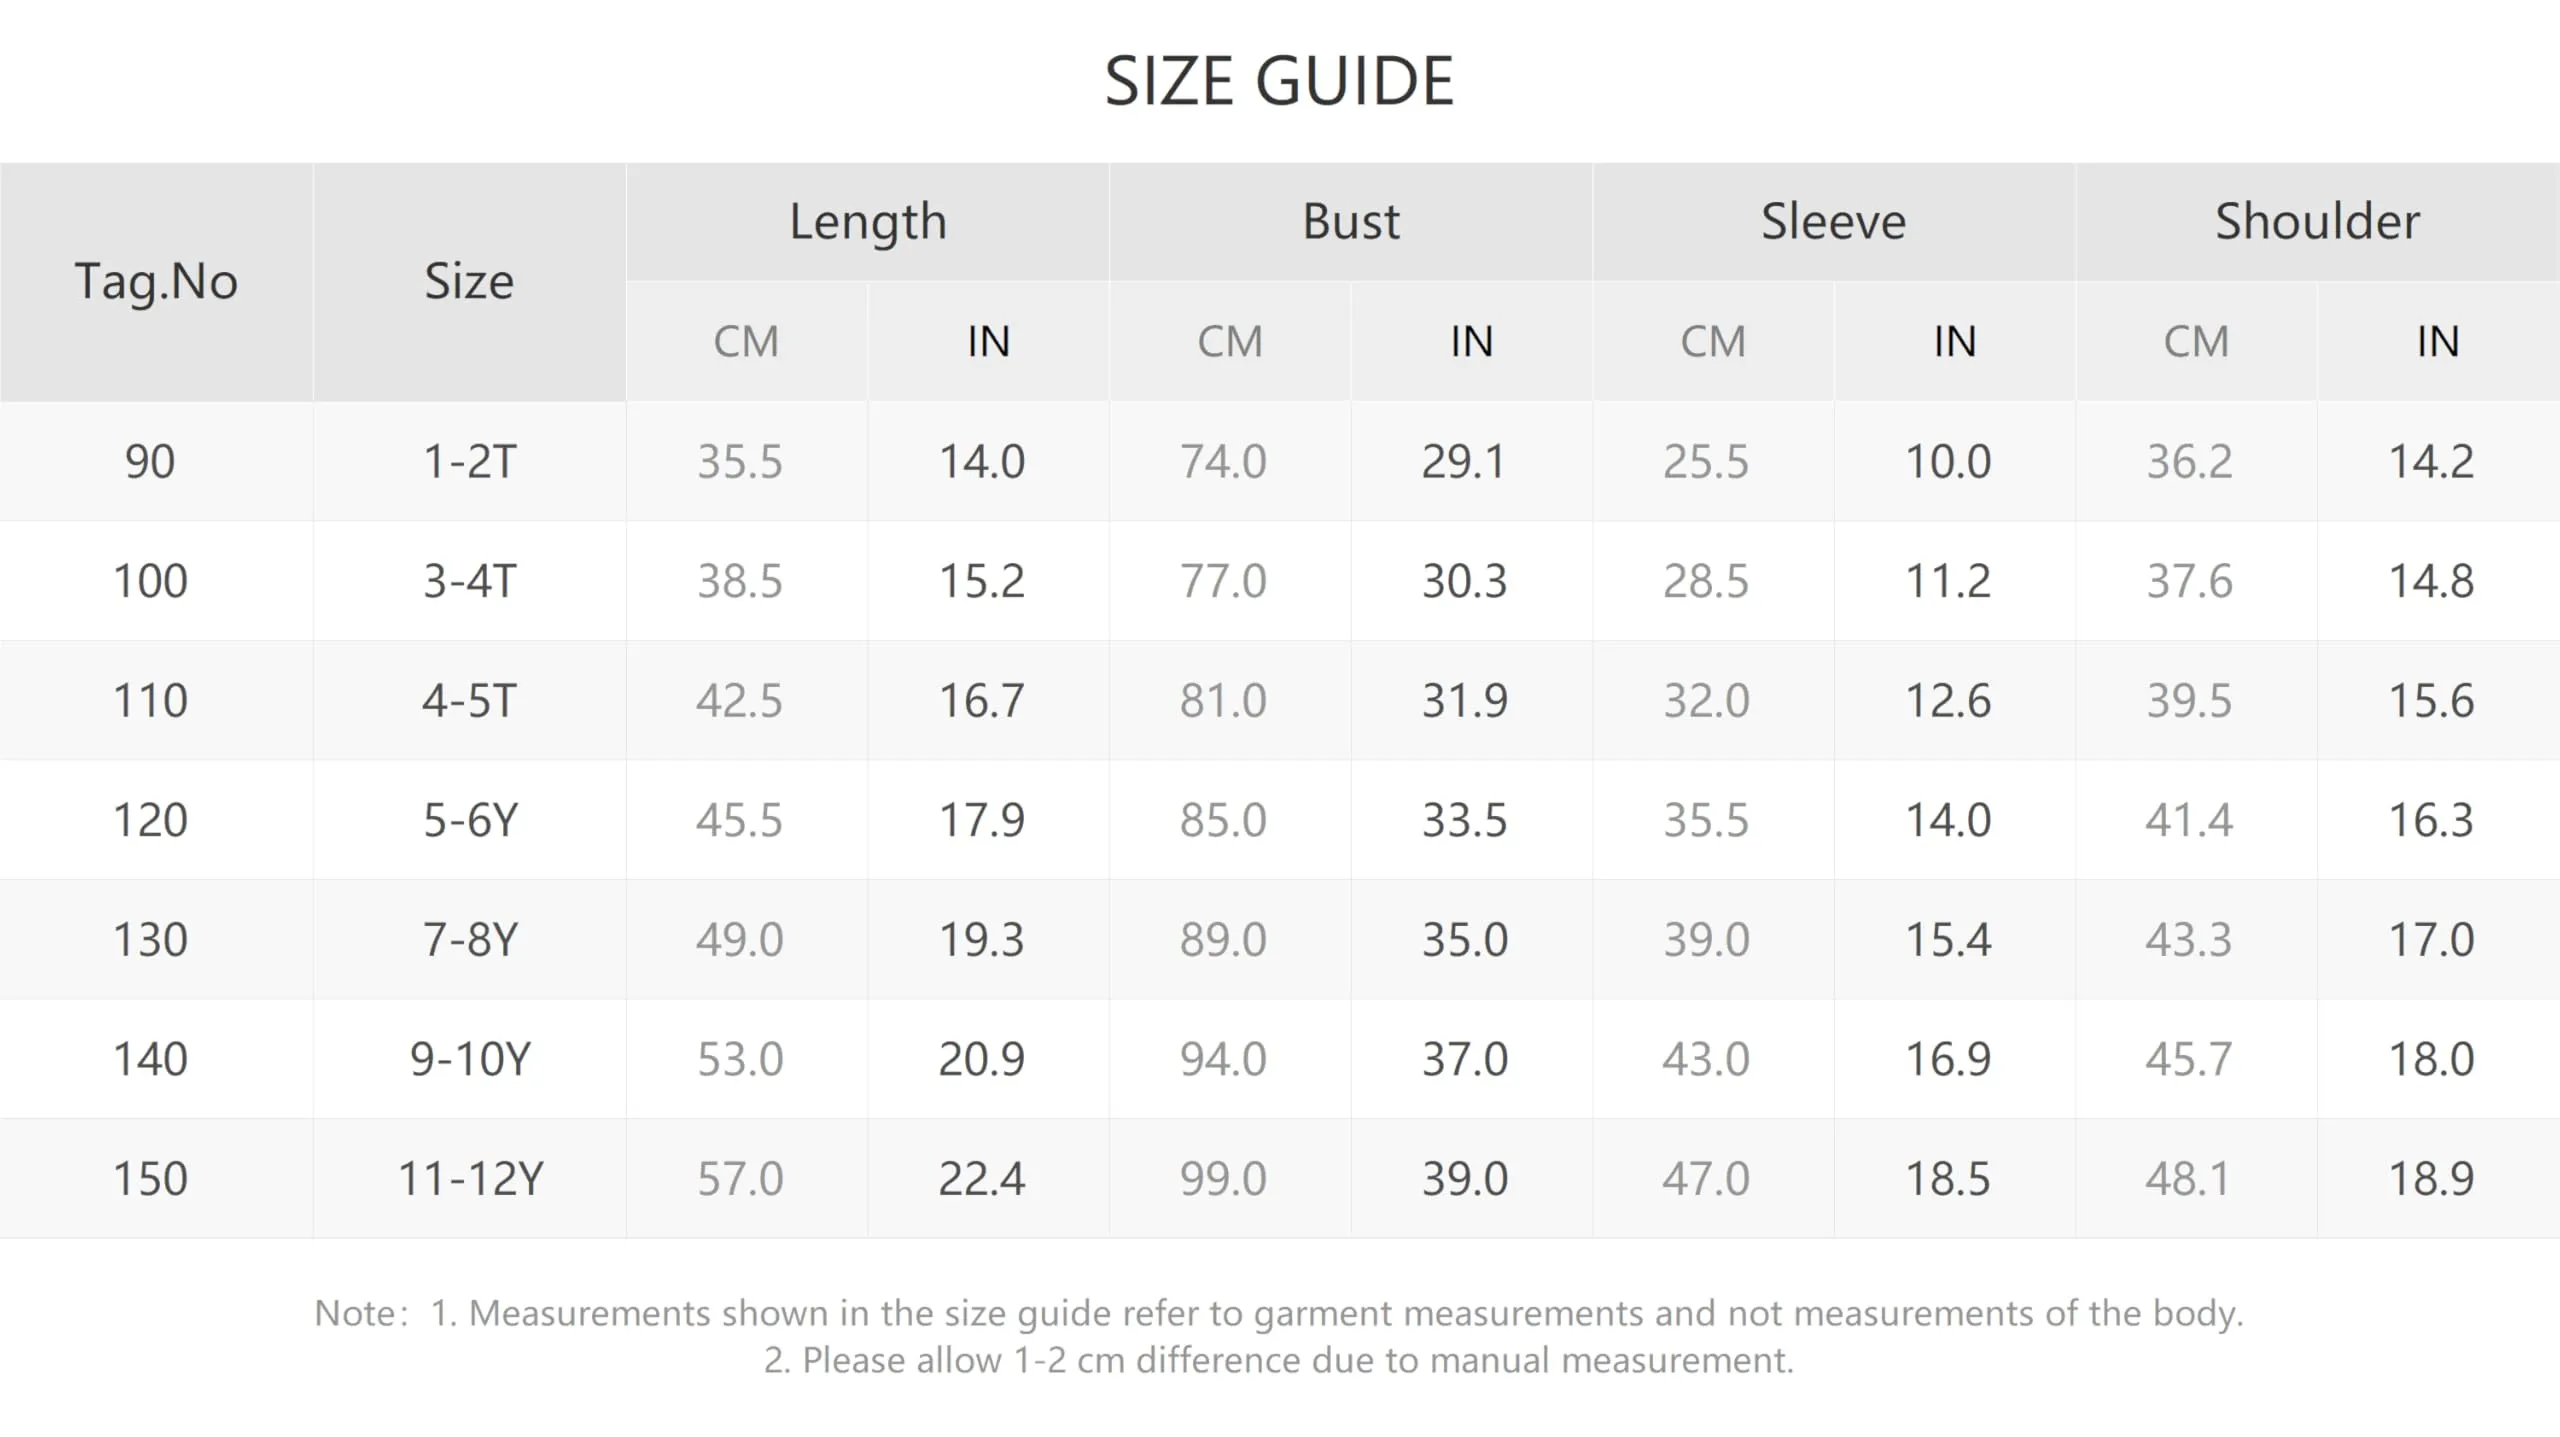The image size is (2560, 1437).
Task: Click the Length column header
Action: tap(868, 222)
